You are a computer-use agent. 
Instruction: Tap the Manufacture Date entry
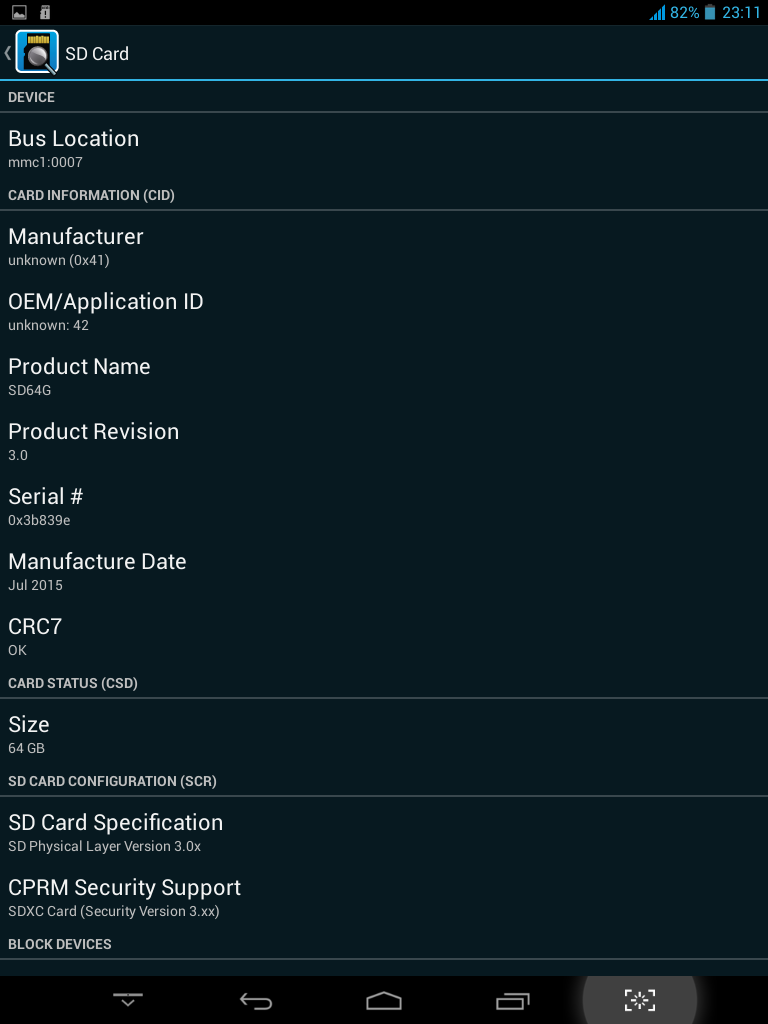pos(384,571)
